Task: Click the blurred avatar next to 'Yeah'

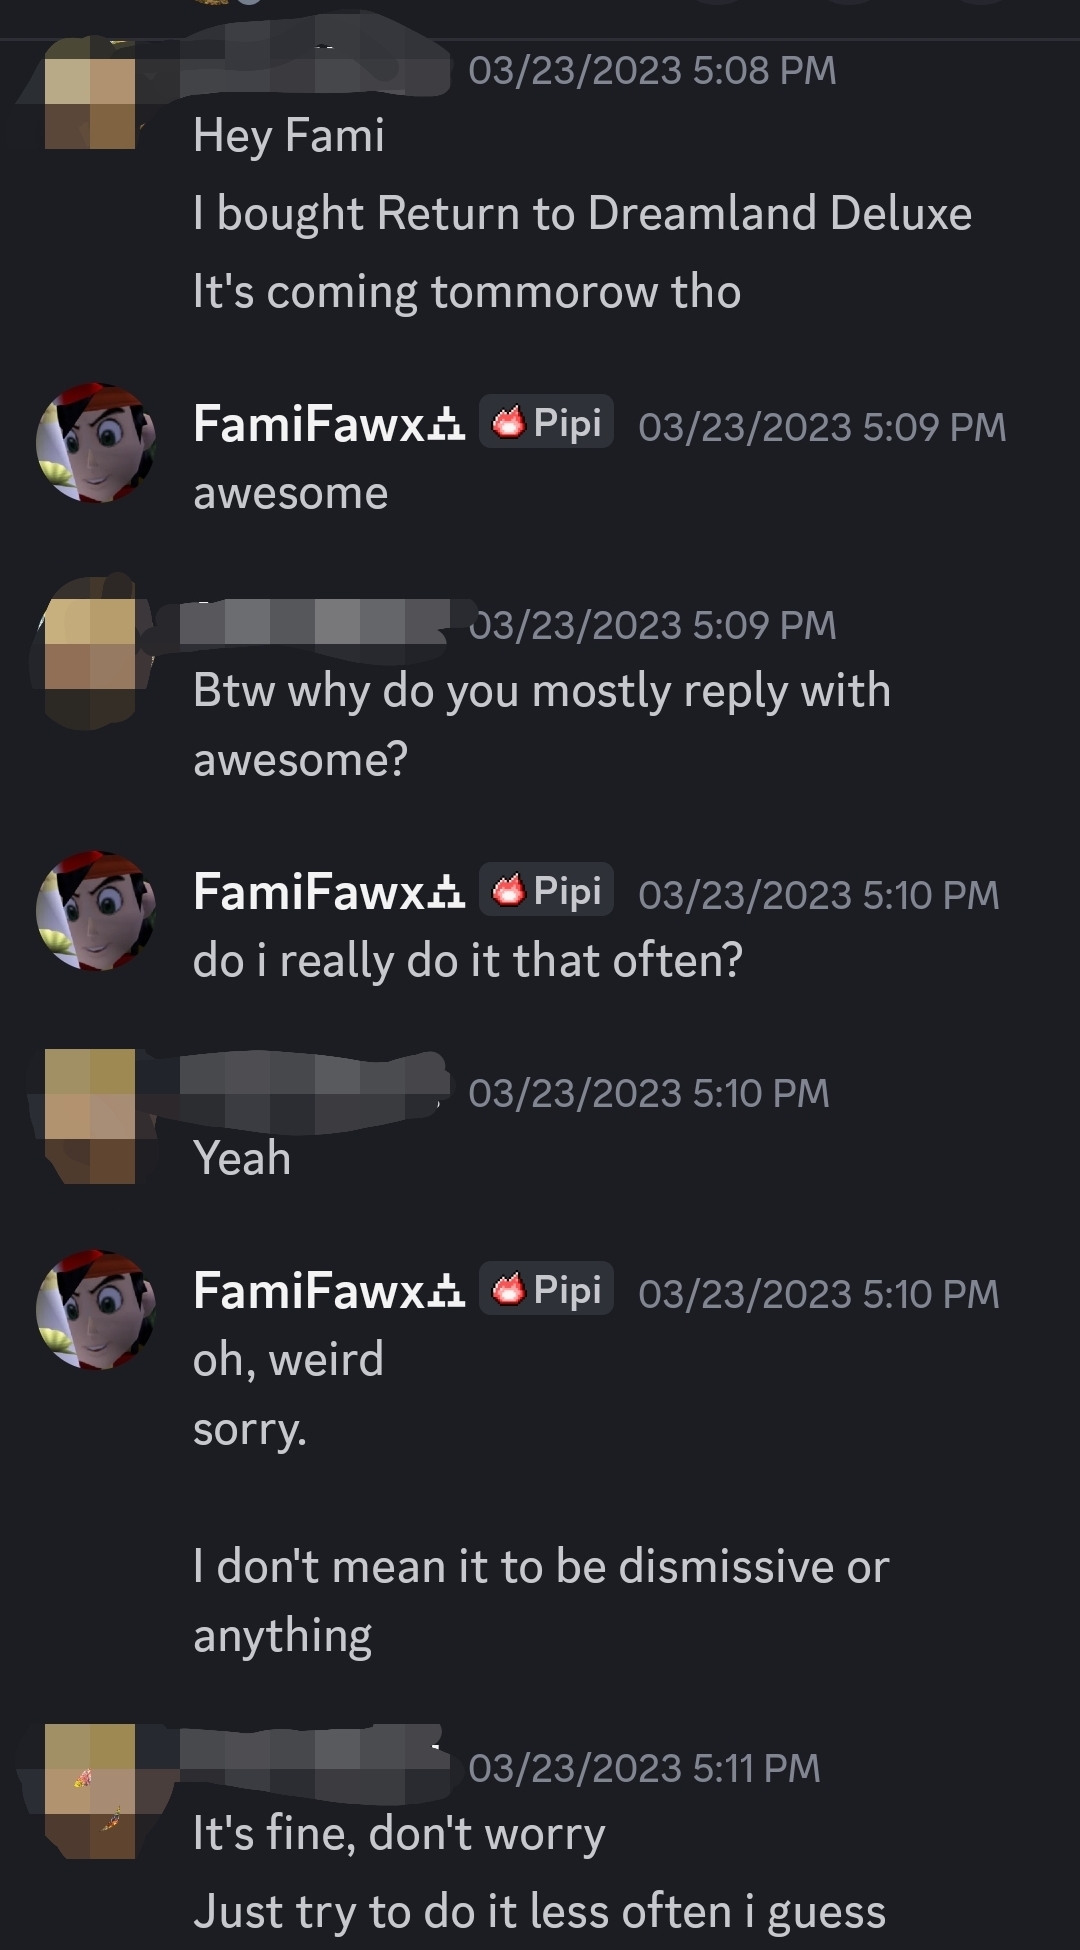Action: [x=90, y=1115]
